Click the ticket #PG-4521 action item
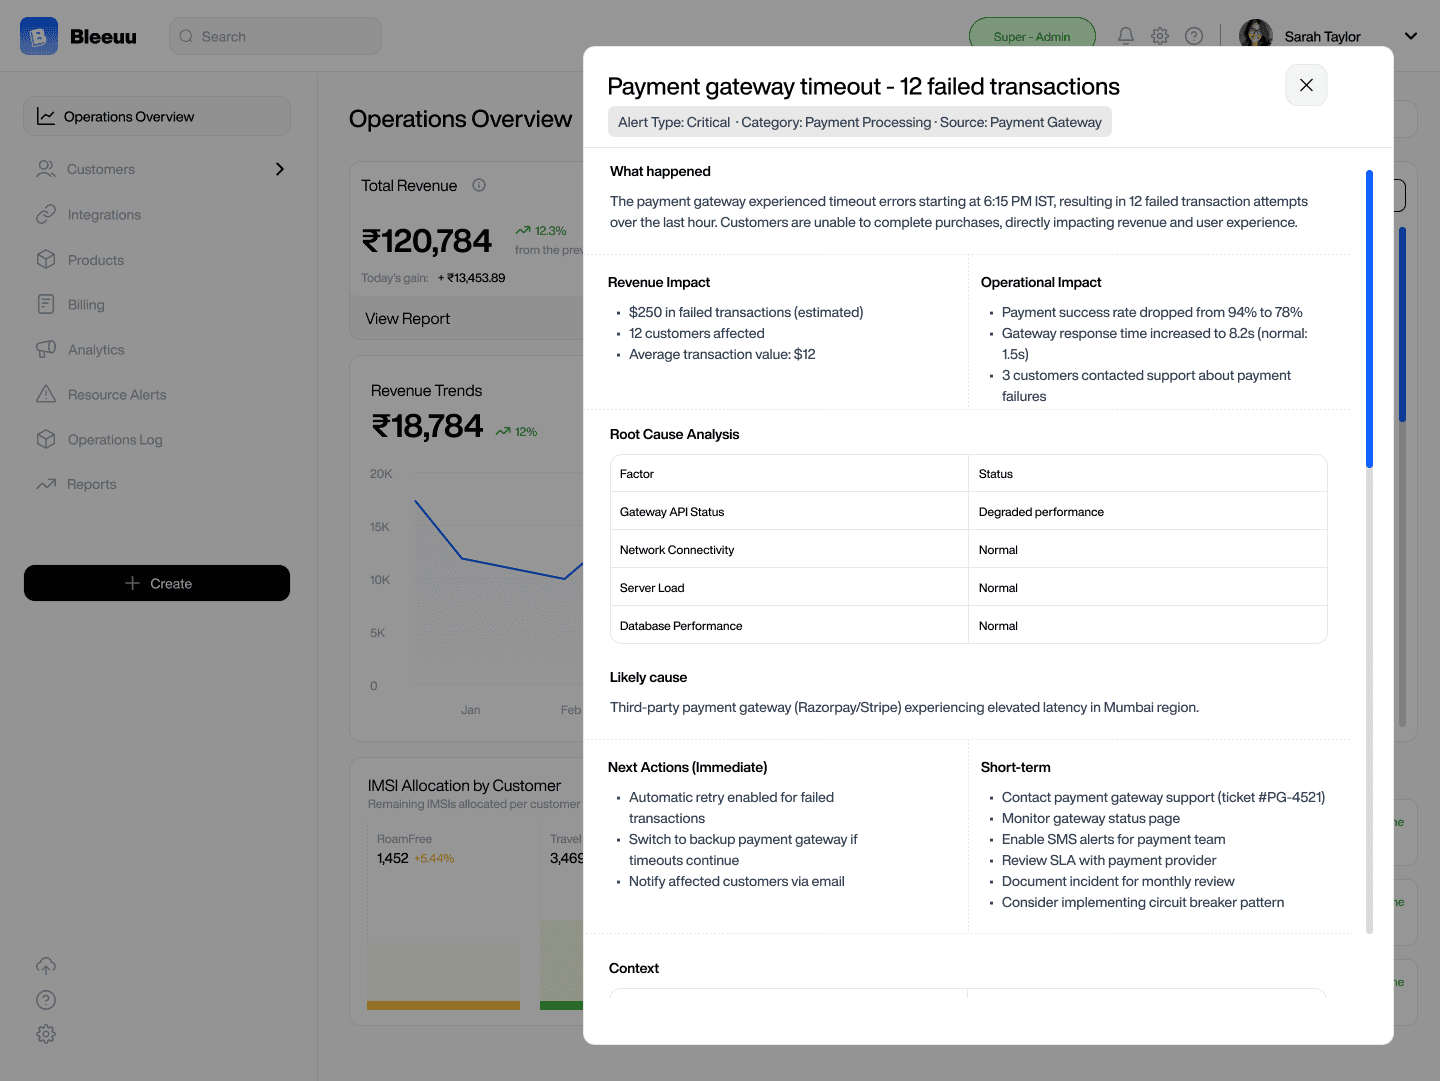Screen dimensions: 1440x1081 click(1163, 797)
